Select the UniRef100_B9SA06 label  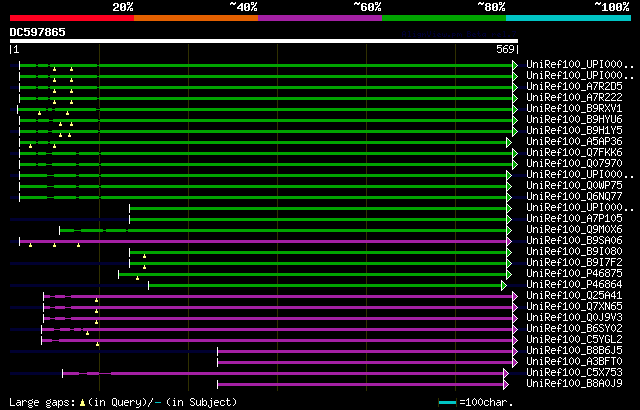click(x=574, y=241)
